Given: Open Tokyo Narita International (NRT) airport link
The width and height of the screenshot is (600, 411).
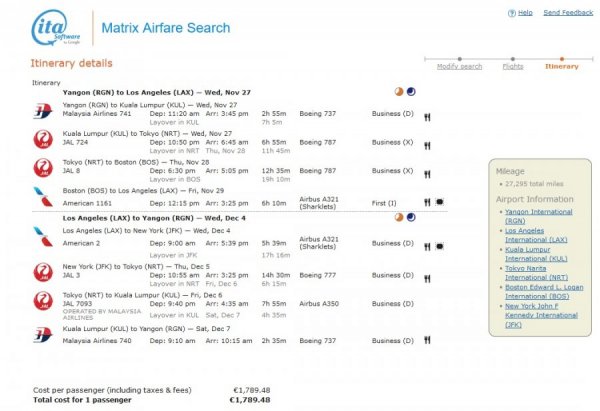Looking at the screenshot, I should coord(536,273).
